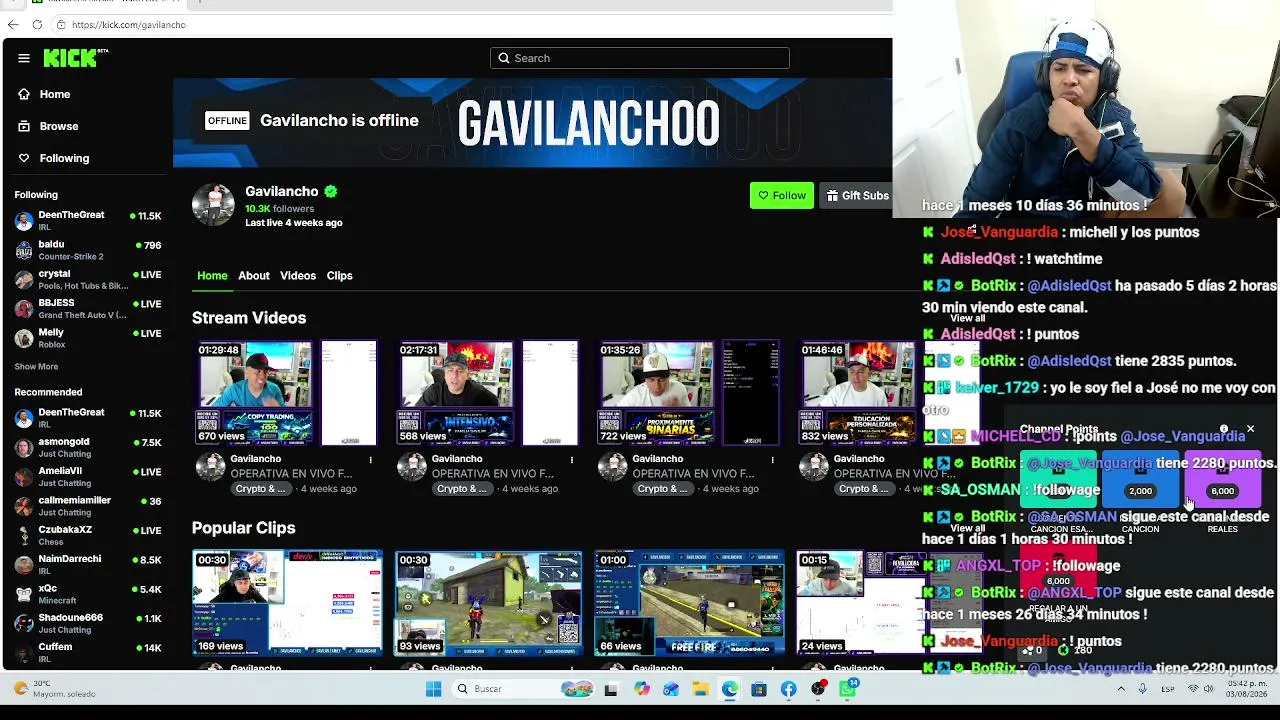Screen dimensions: 1280x720
Task: Click the Kick logo
Action: [x=75, y=58]
